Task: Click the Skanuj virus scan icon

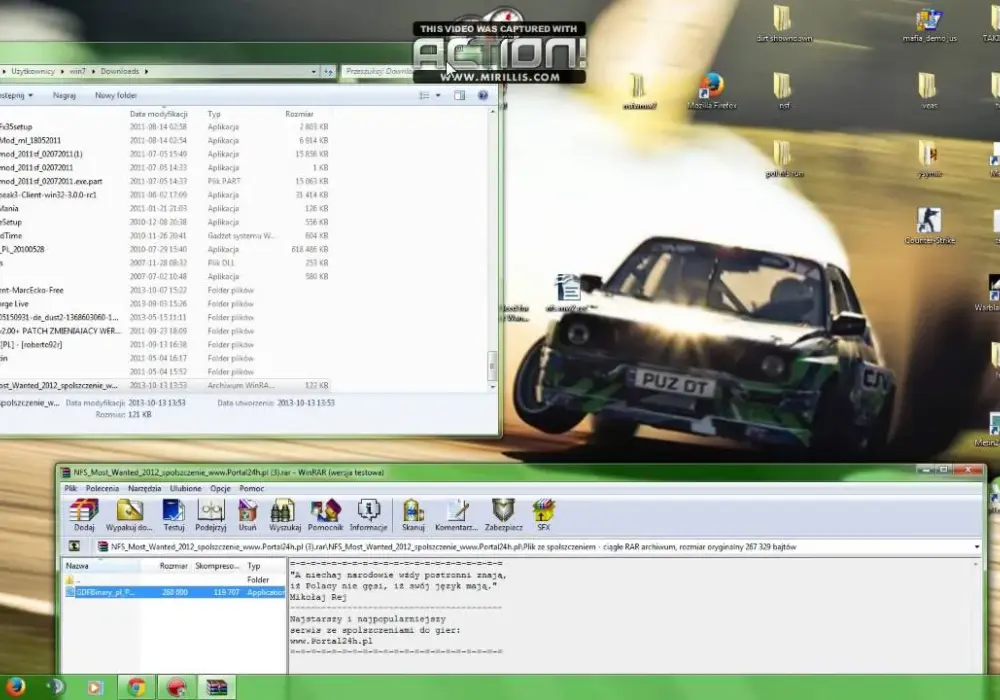Action: click(413, 515)
